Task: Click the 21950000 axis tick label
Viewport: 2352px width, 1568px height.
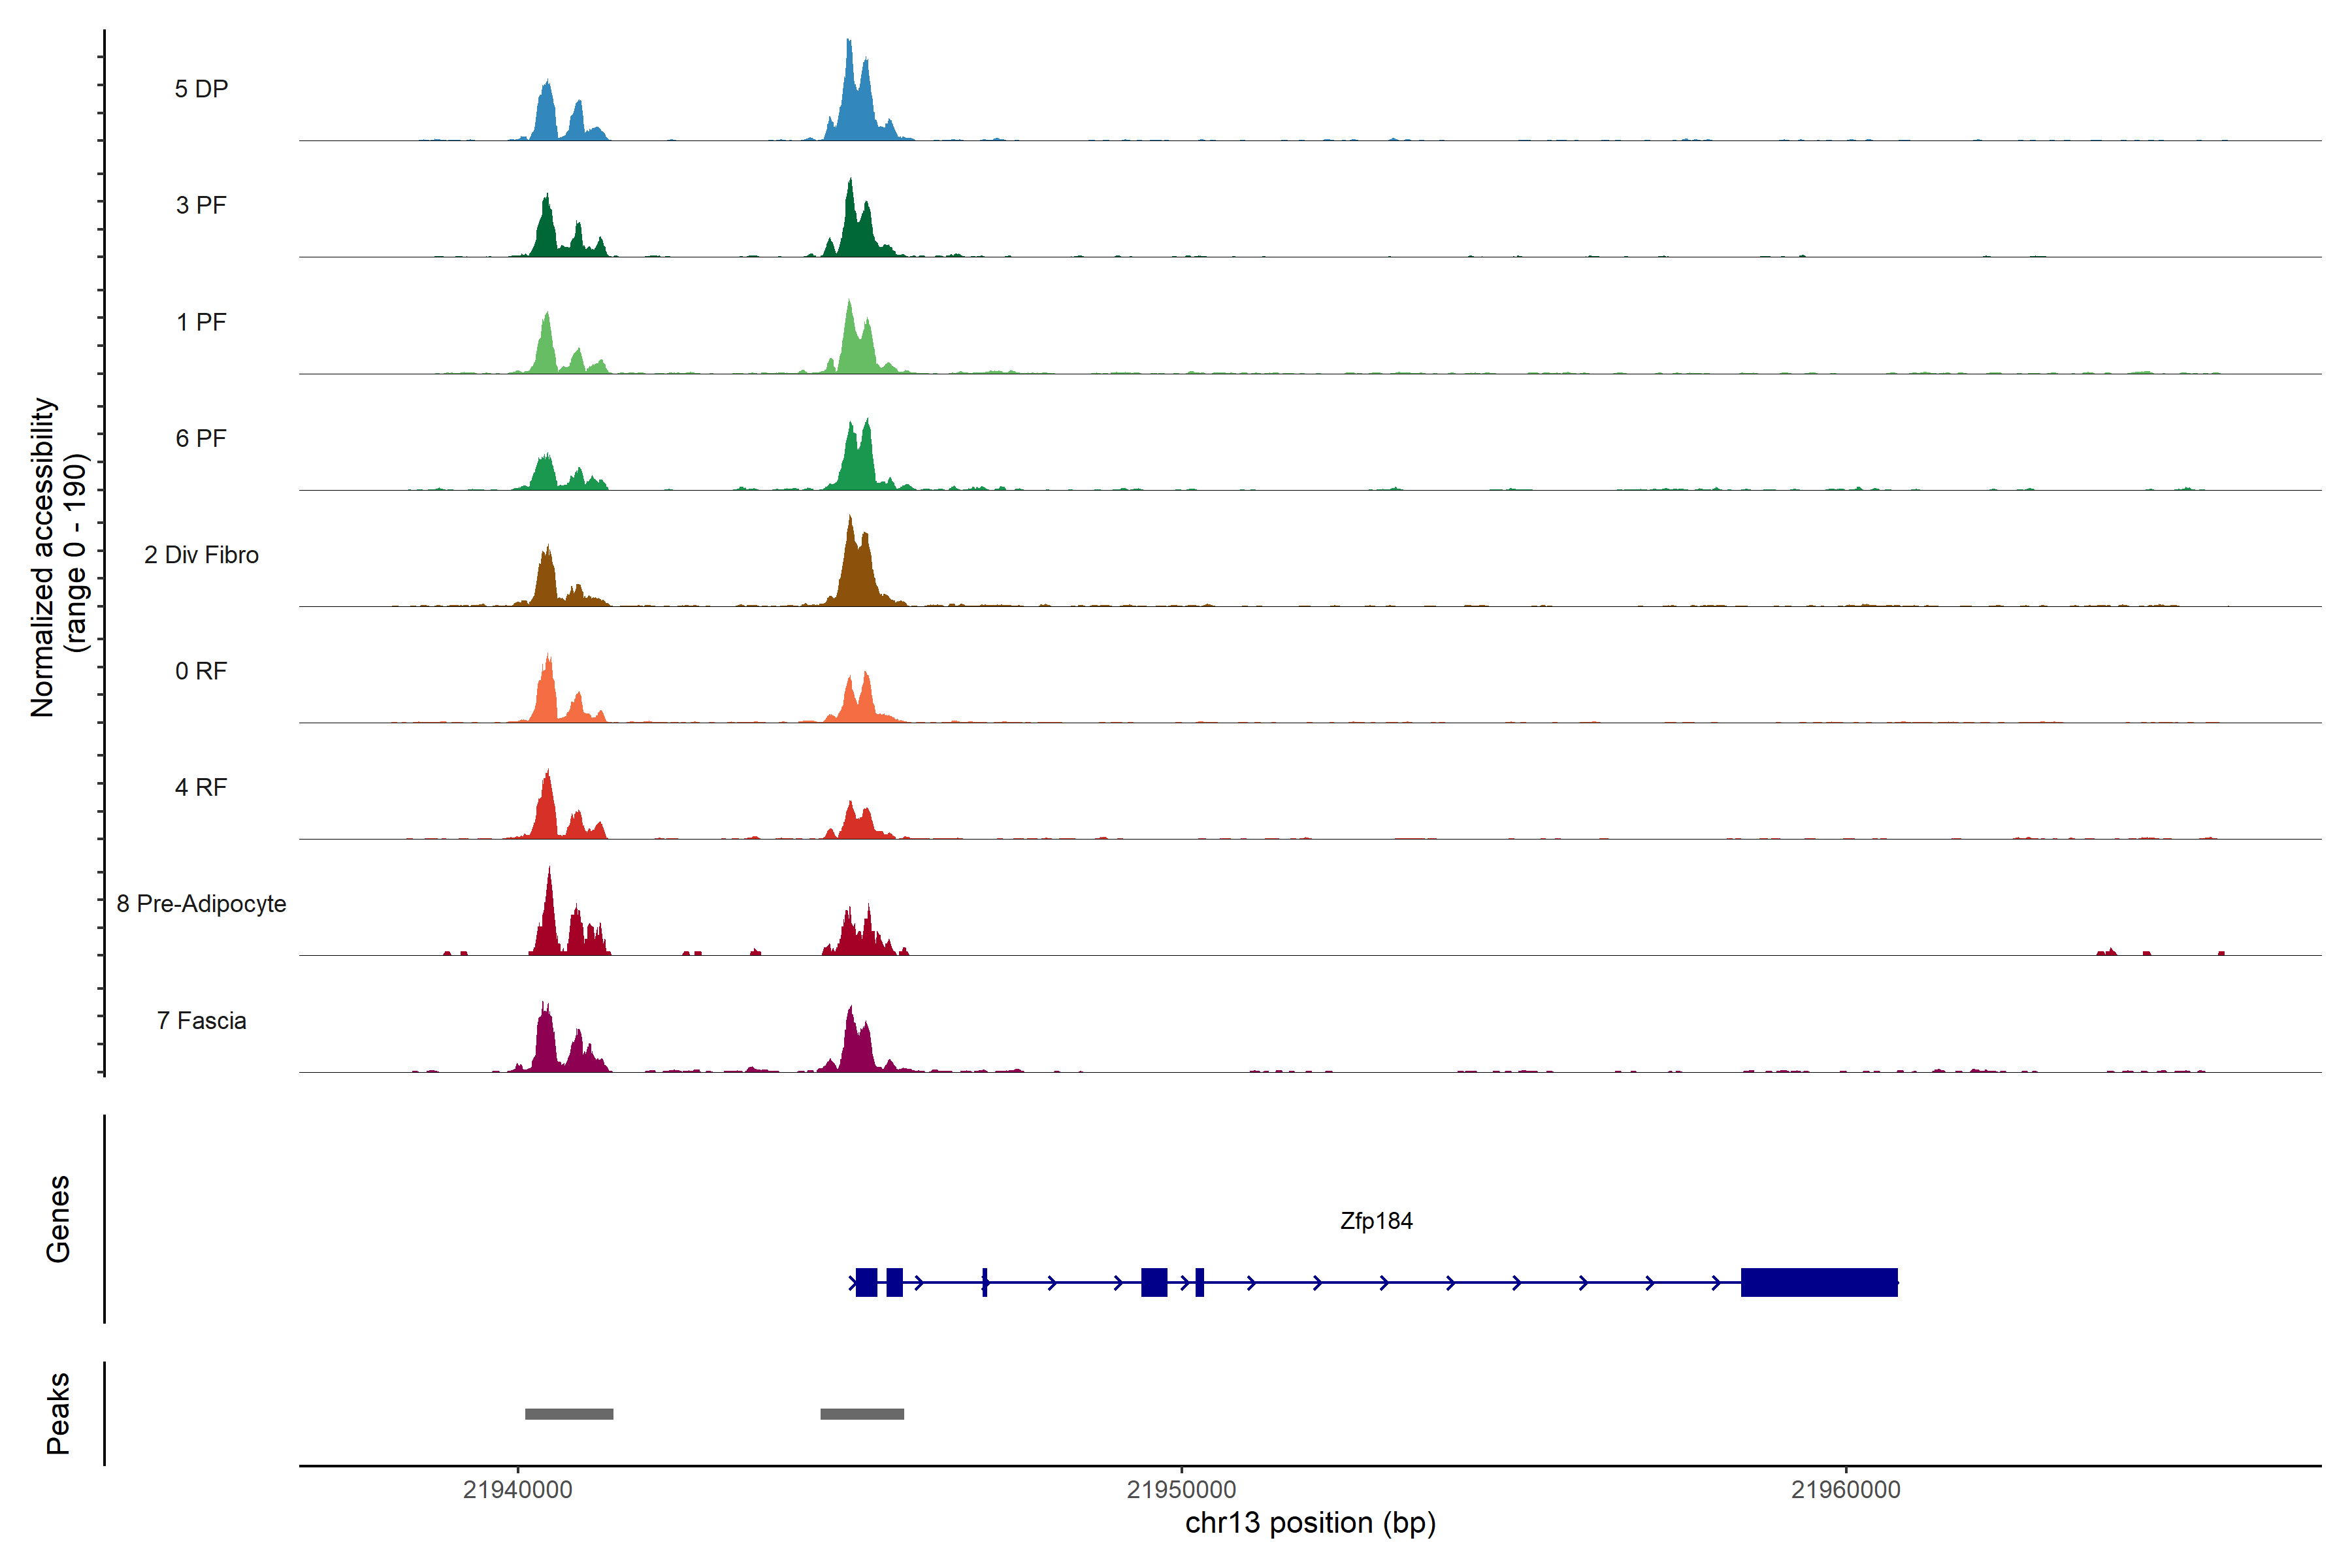Action: point(1181,1489)
